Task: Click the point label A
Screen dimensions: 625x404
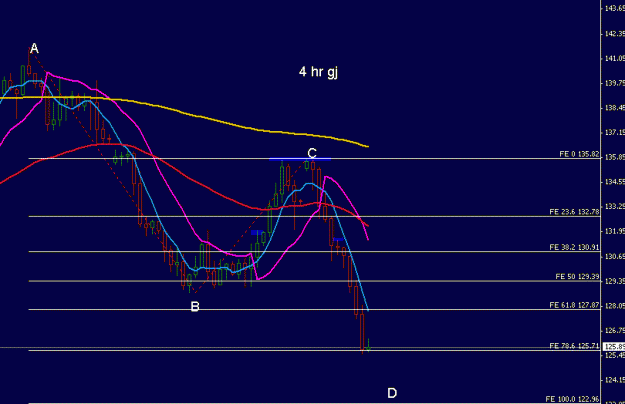Action: click(34, 49)
